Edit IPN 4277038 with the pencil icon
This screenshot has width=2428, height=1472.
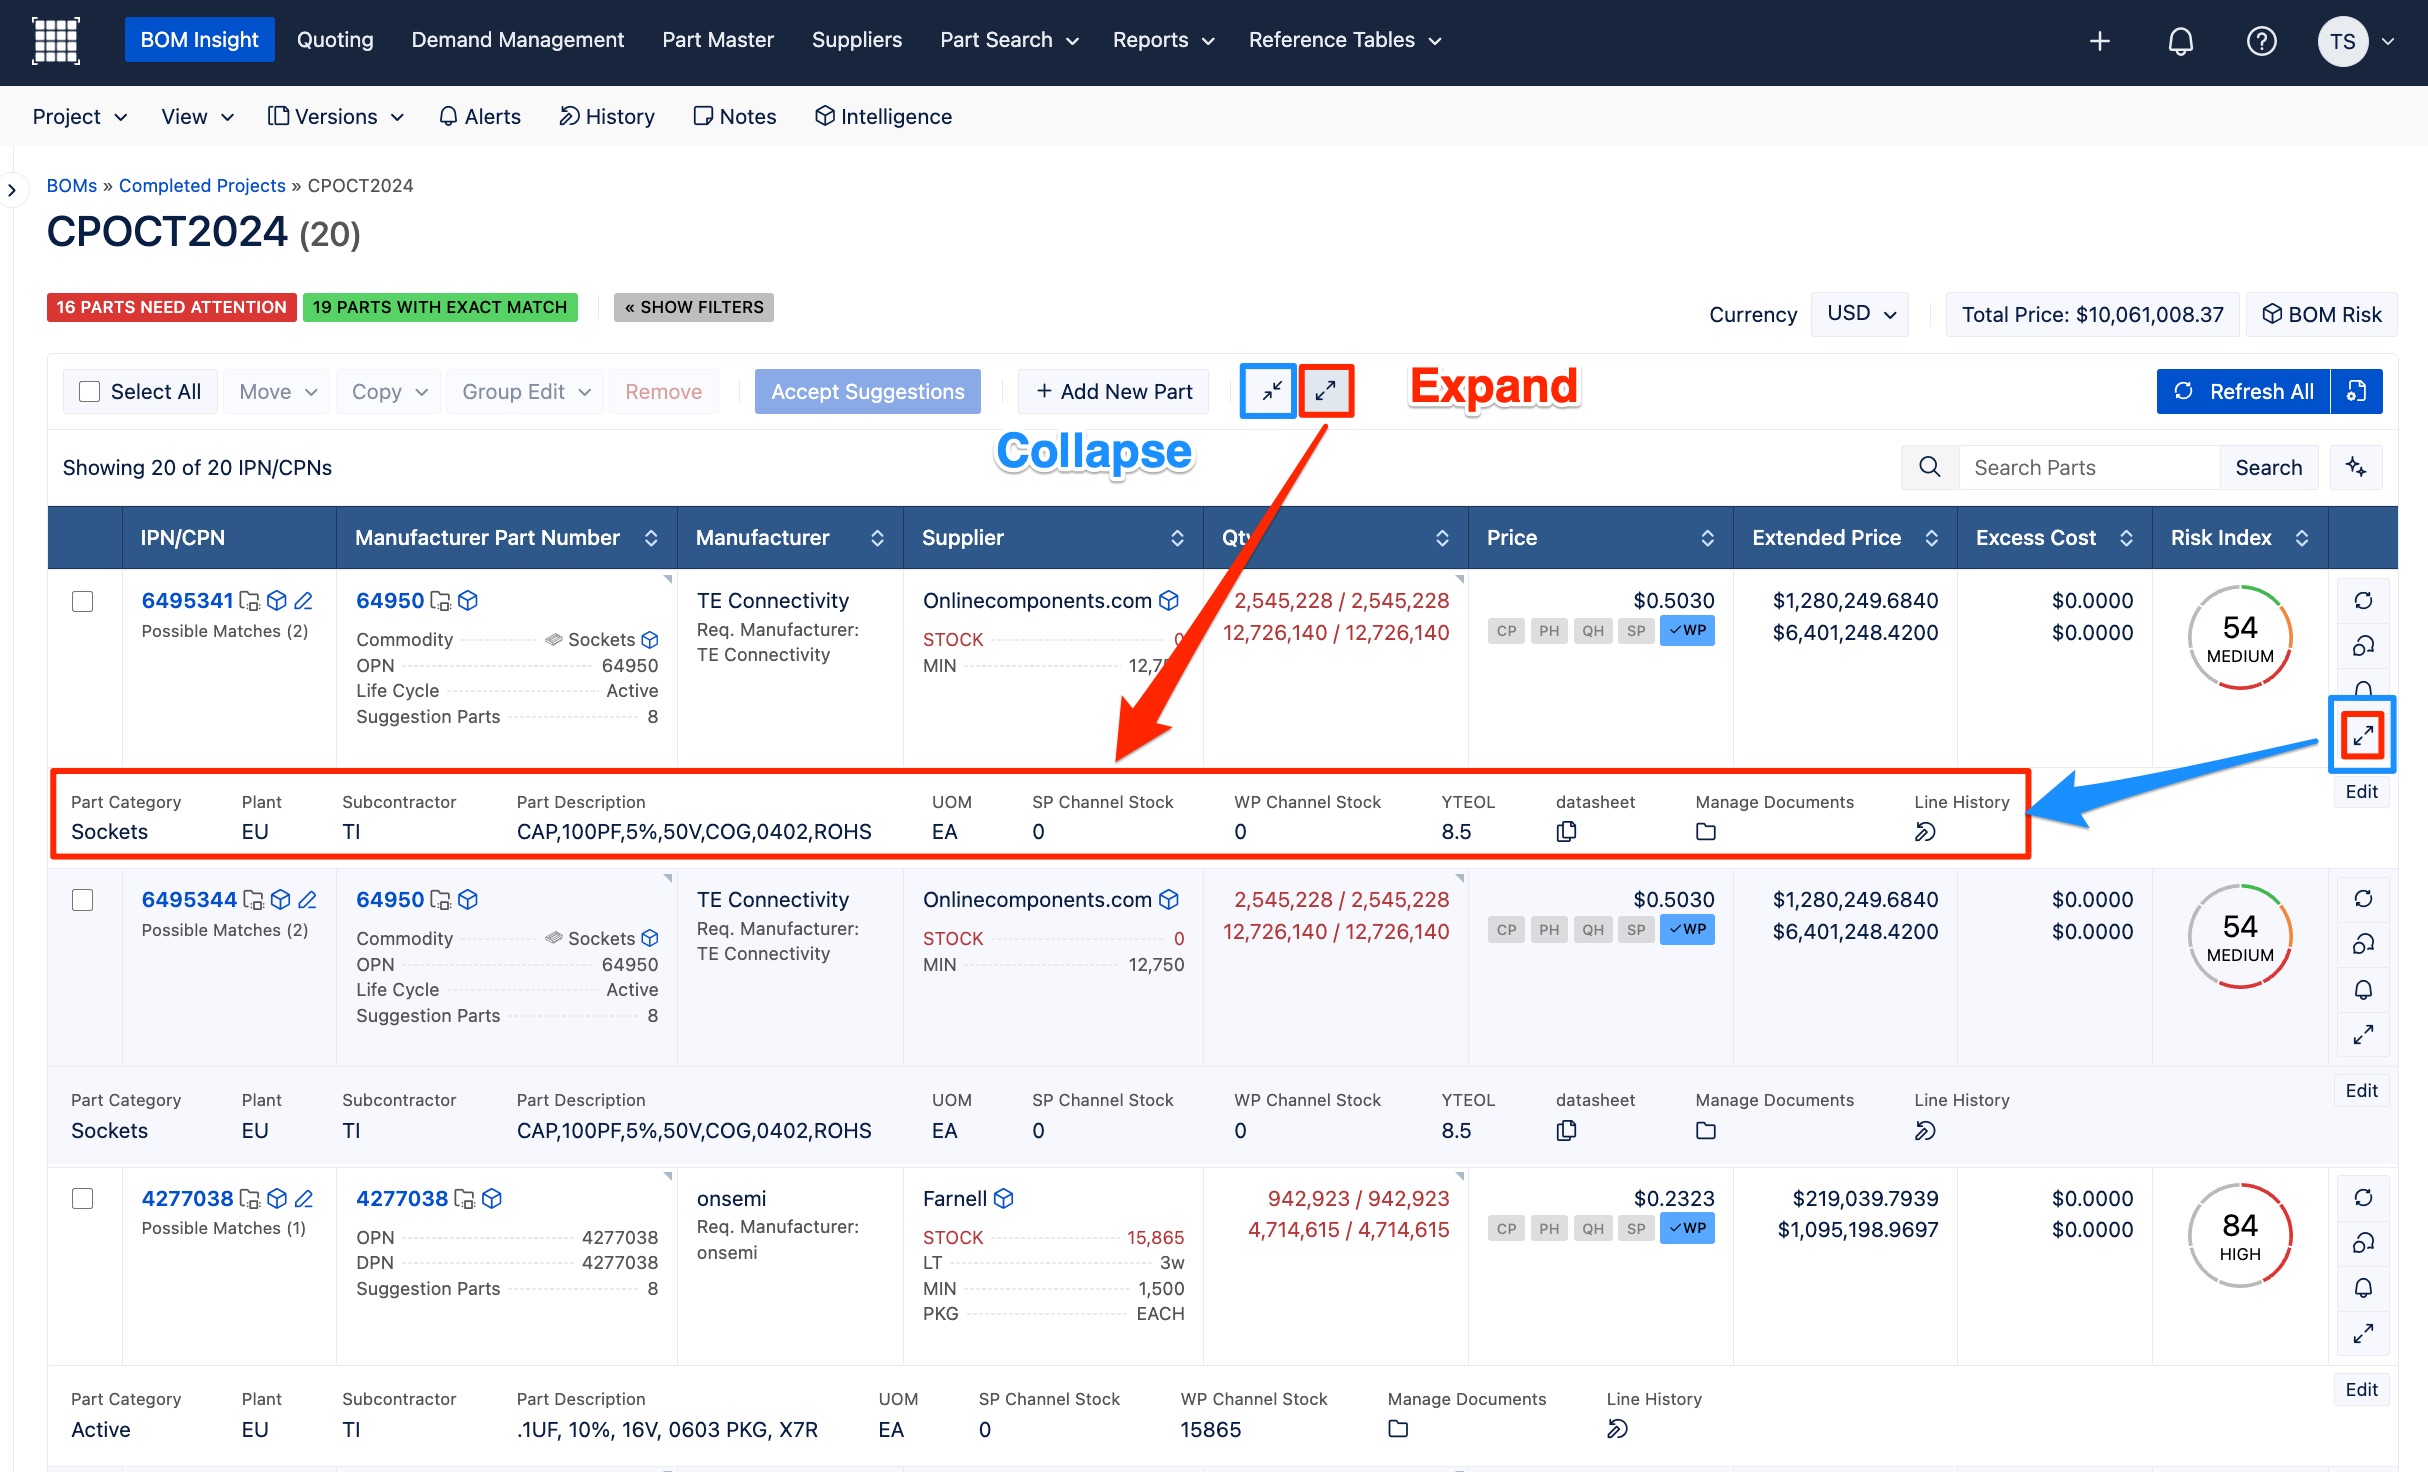click(x=305, y=1199)
